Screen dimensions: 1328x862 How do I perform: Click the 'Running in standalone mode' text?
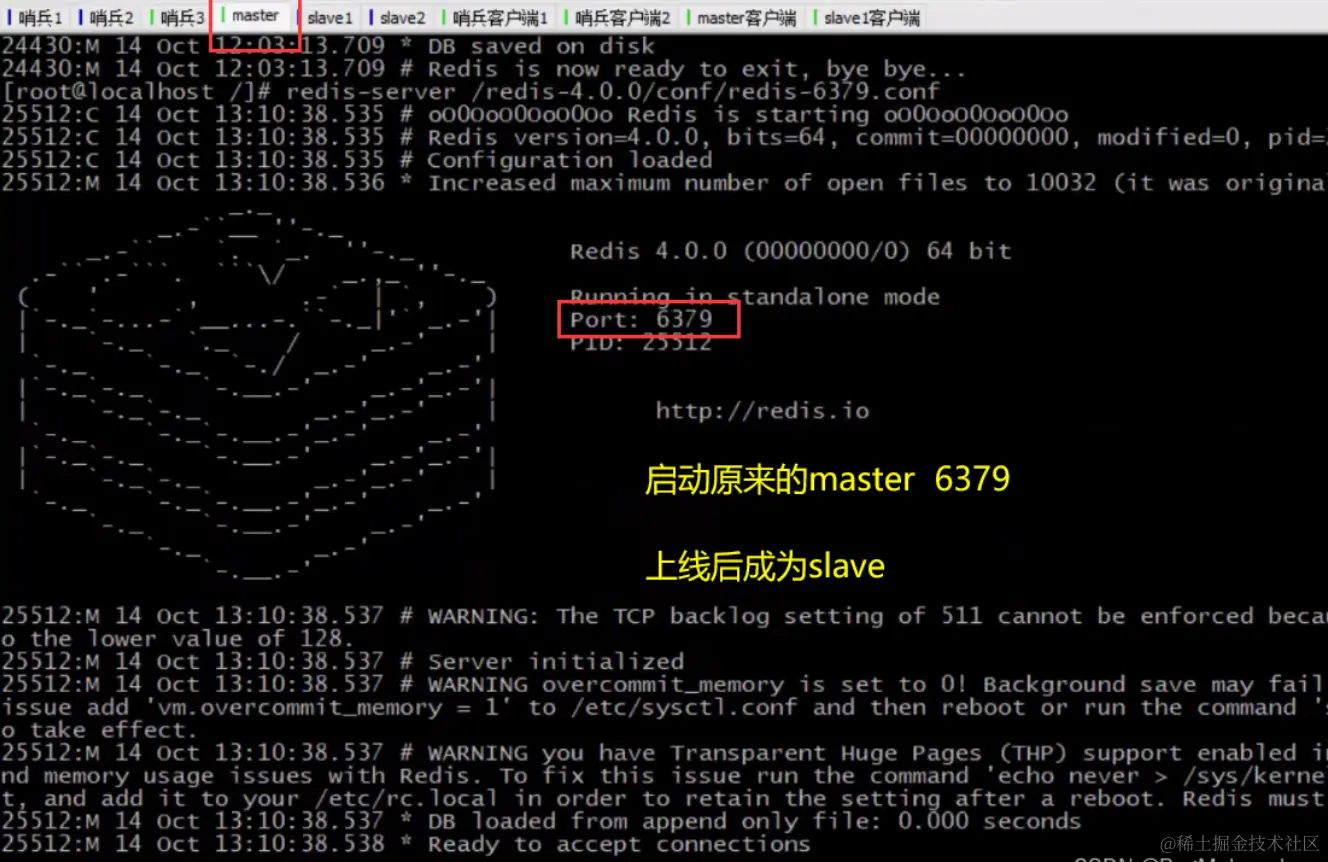tap(754, 297)
